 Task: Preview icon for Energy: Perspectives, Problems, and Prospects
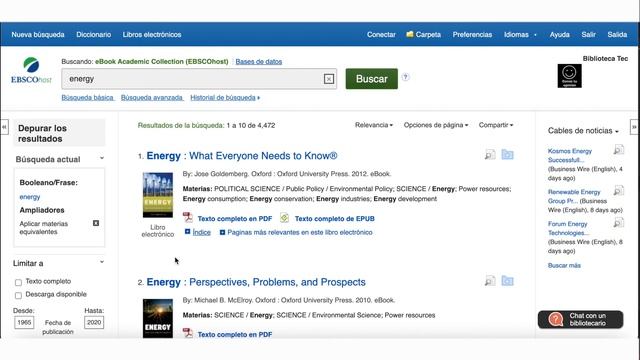pos(490,281)
